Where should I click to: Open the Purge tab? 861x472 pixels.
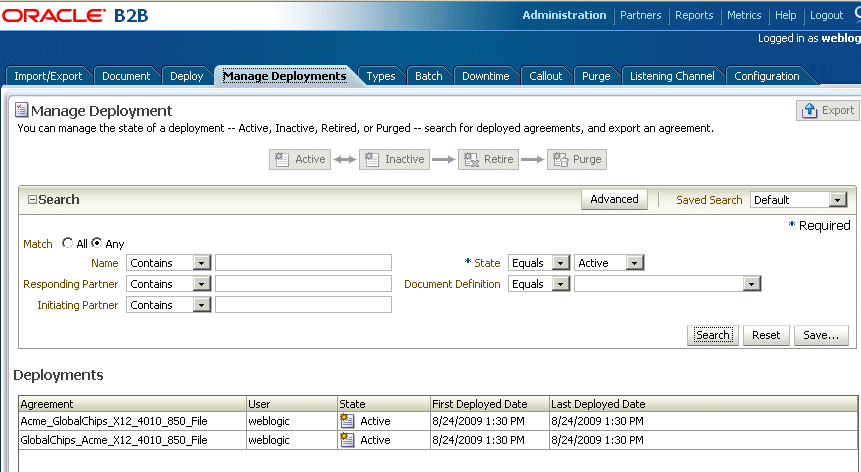tap(596, 76)
